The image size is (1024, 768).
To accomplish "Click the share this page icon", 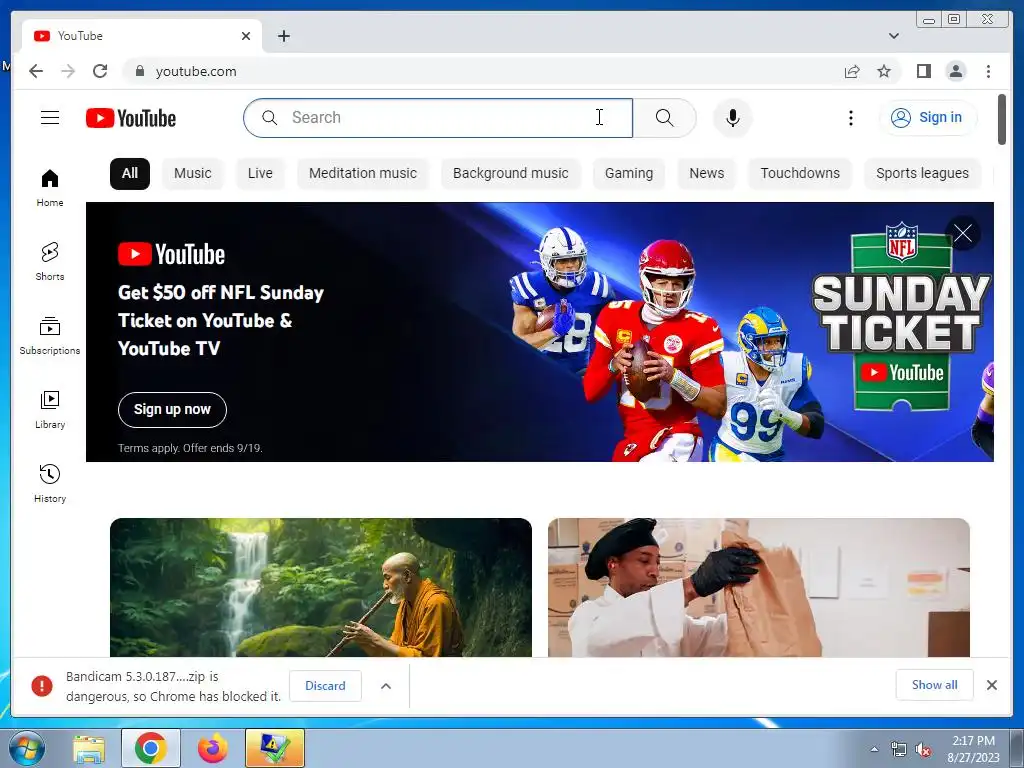I will (x=852, y=71).
